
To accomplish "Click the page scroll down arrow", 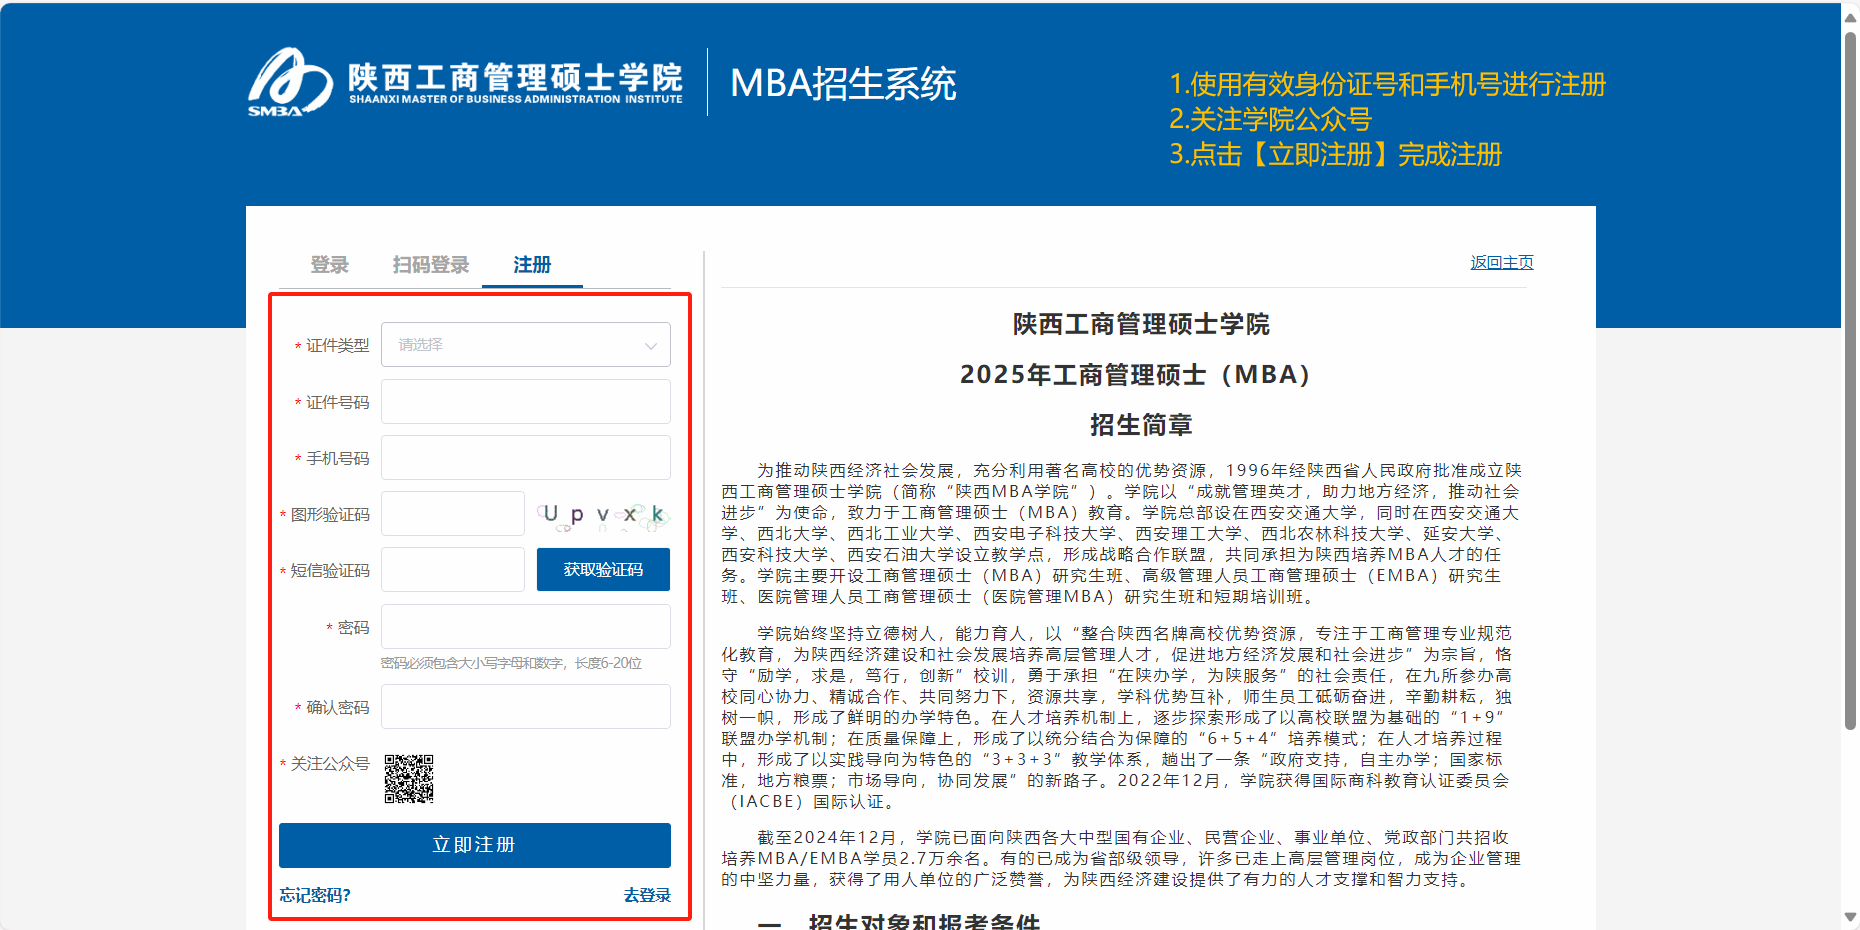I will [x=1850, y=917].
